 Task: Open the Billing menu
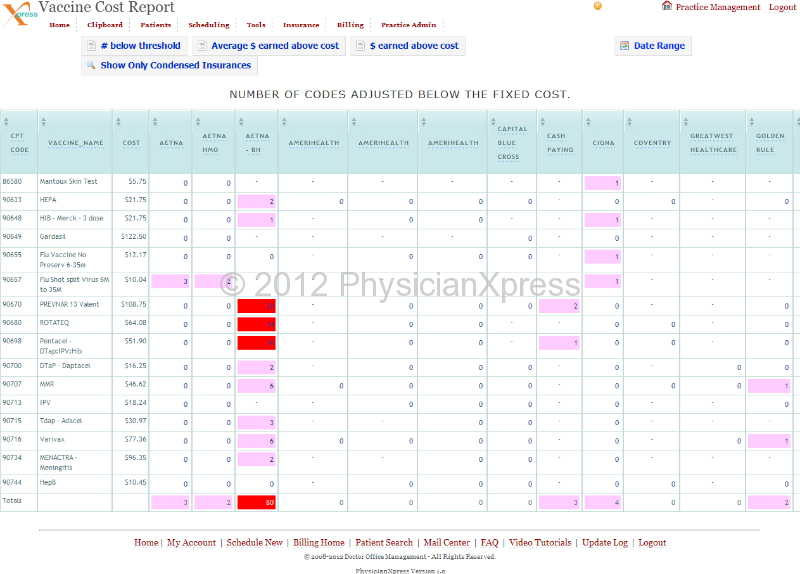point(350,25)
